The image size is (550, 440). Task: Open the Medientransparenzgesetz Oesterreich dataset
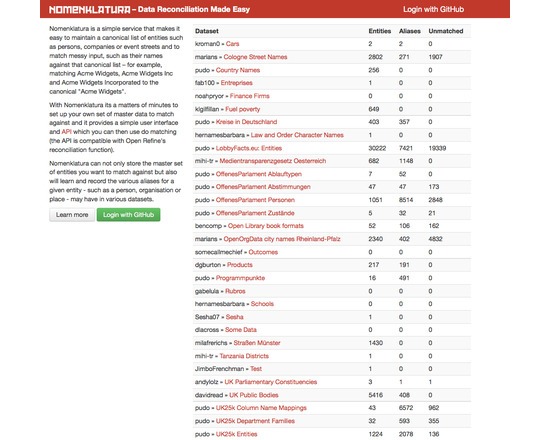273,161
